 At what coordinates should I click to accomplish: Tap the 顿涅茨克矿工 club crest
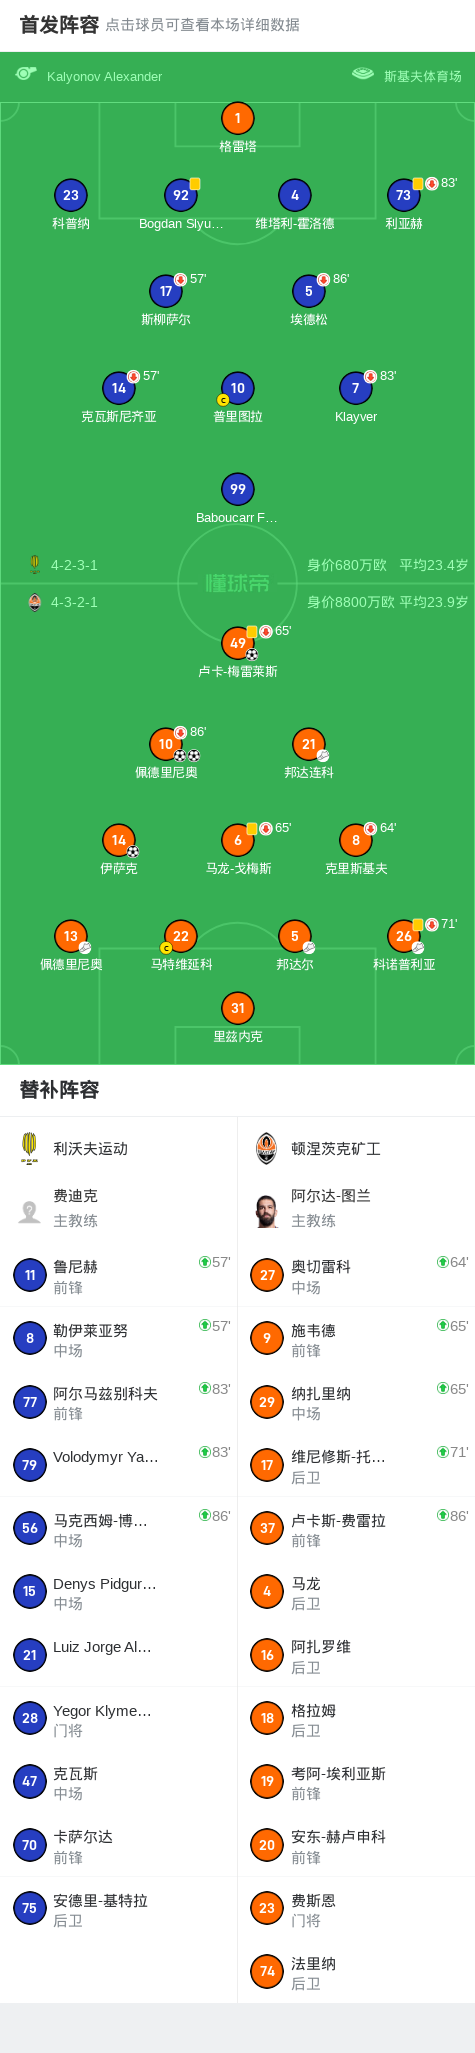266,1148
